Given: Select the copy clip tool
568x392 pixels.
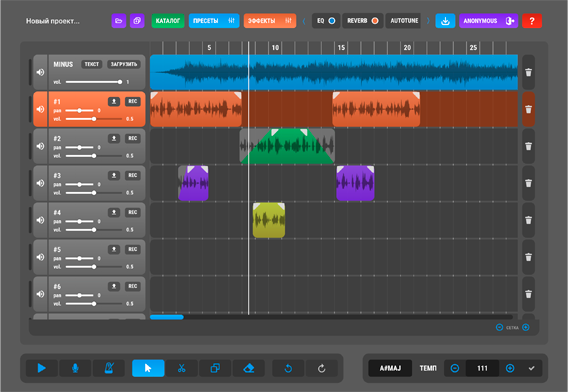Looking at the screenshot, I should [215, 368].
